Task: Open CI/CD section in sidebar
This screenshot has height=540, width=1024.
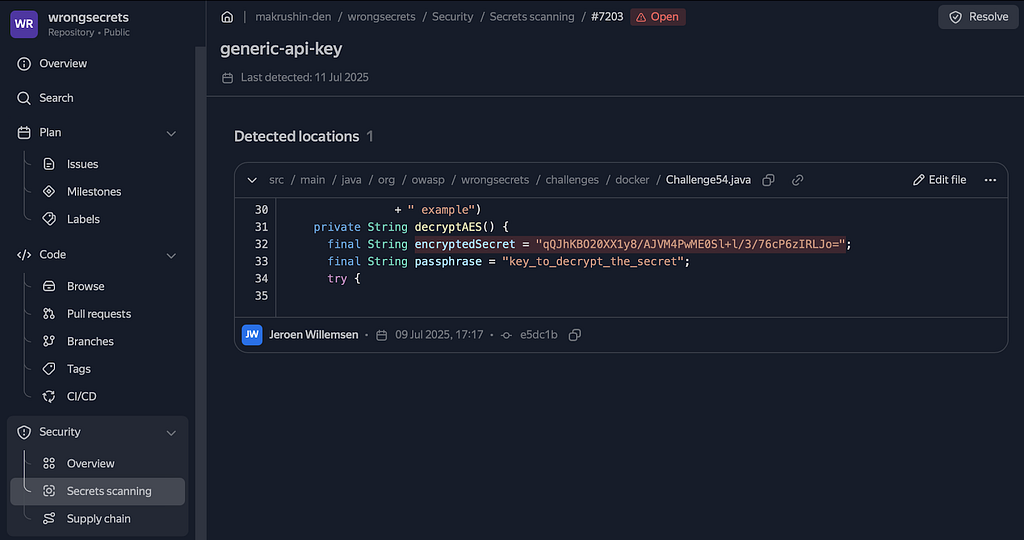Action: pos(81,396)
